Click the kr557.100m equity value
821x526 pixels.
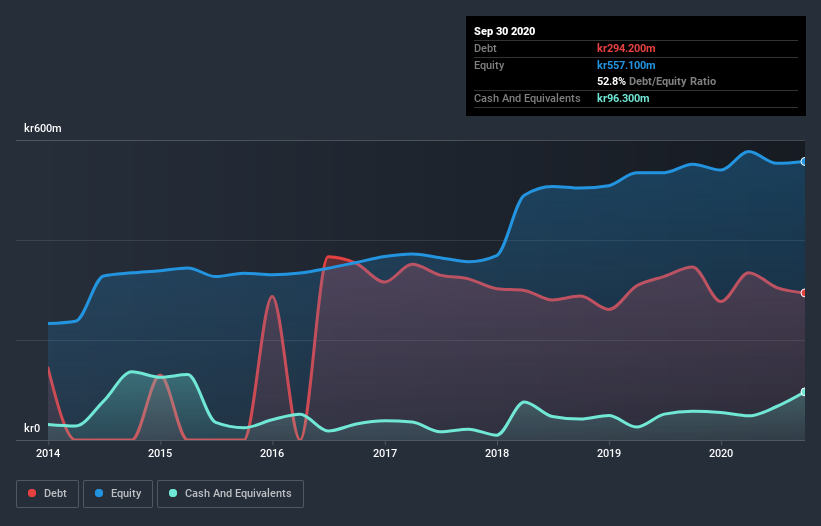pos(626,65)
